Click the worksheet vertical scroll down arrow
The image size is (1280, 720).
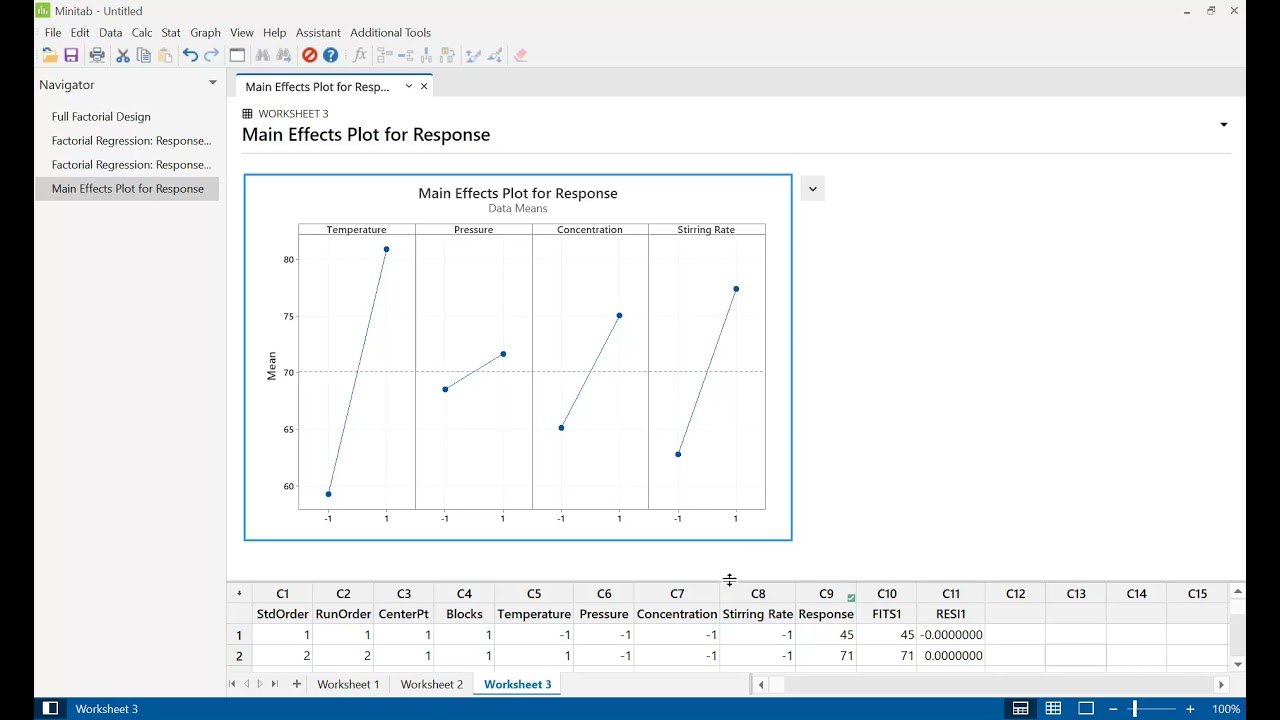[1238, 665]
